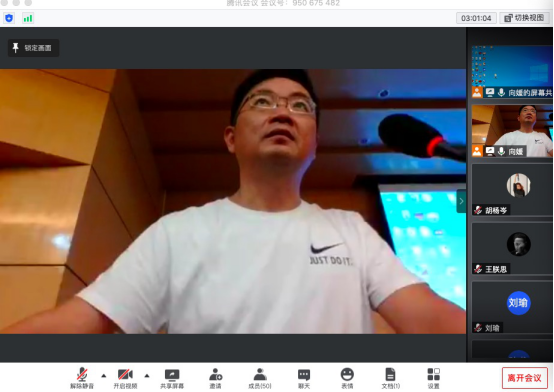Click 离开会议 leave meeting button
The height and width of the screenshot is (392, 554).
pyautogui.click(x=525, y=378)
